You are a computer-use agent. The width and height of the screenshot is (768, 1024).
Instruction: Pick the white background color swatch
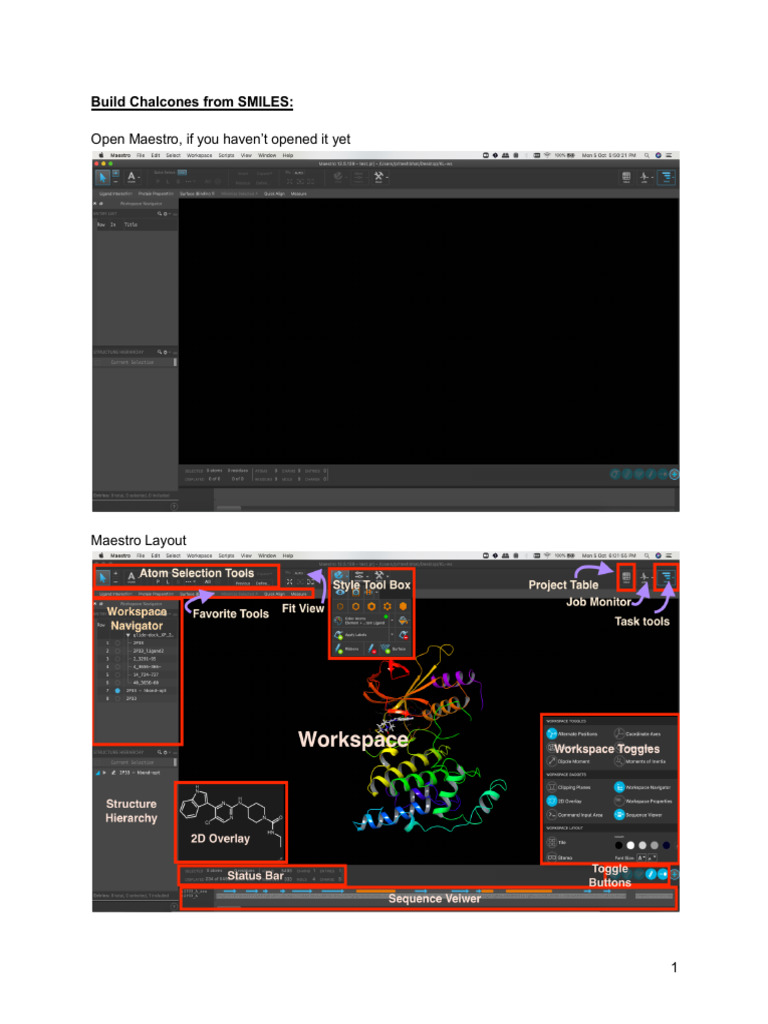pyautogui.click(x=630, y=845)
